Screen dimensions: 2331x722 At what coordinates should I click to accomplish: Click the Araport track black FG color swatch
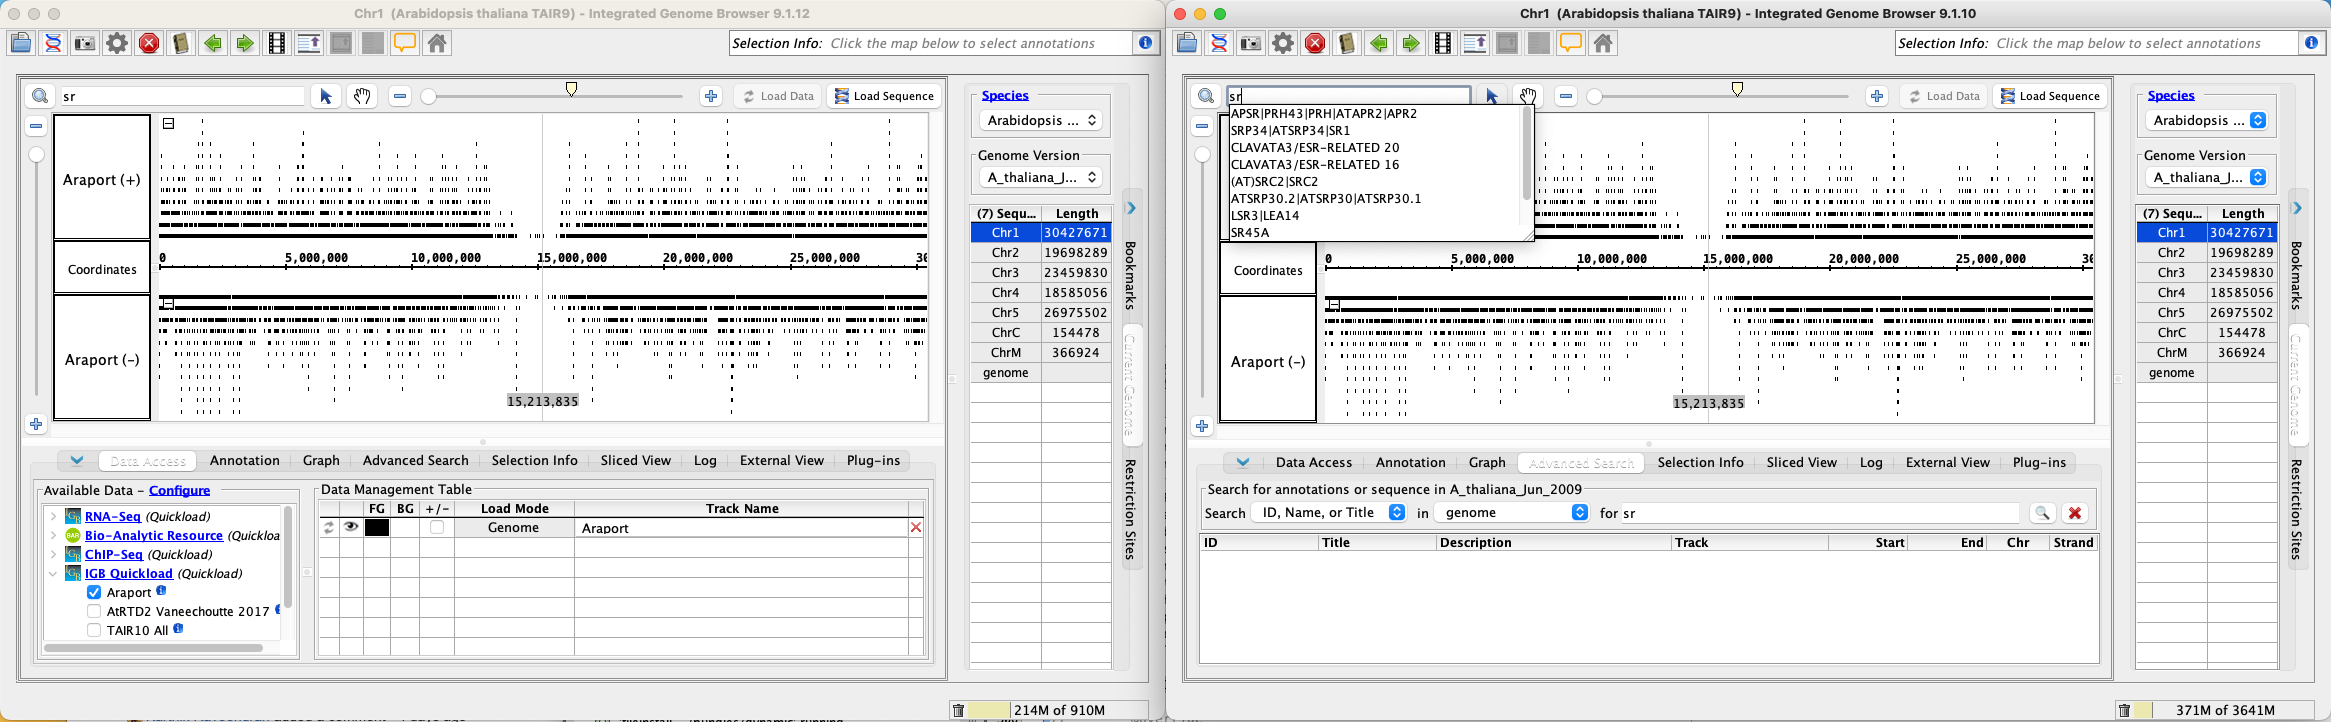click(377, 528)
